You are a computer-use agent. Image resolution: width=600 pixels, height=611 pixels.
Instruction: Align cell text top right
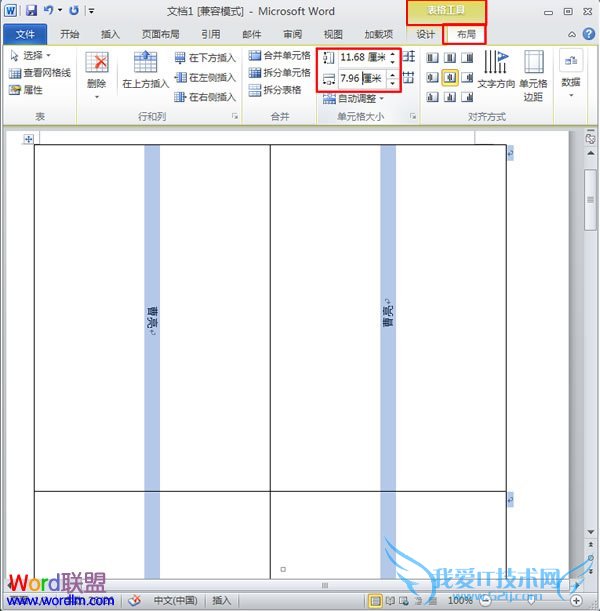point(467,58)
